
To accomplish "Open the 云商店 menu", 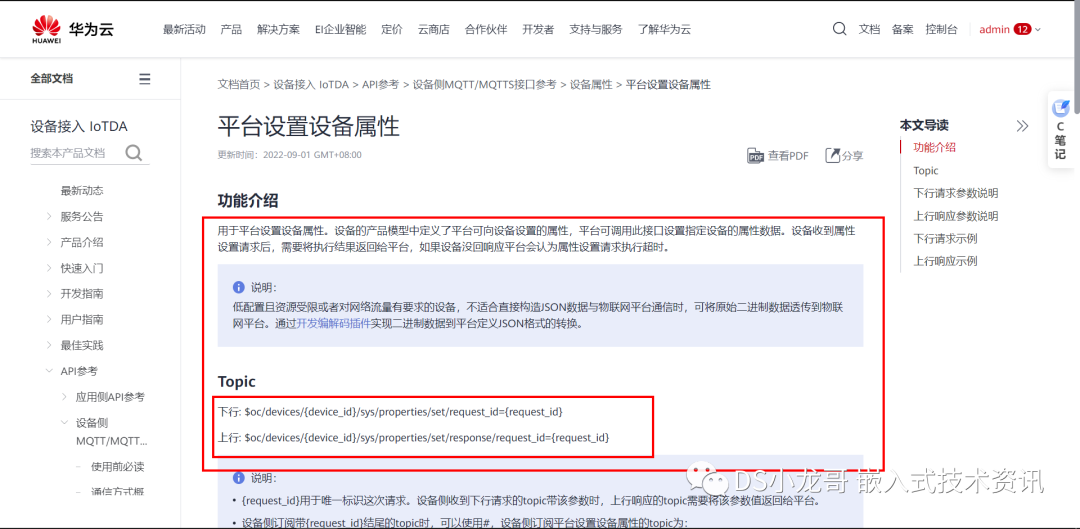I will [433, 30].
